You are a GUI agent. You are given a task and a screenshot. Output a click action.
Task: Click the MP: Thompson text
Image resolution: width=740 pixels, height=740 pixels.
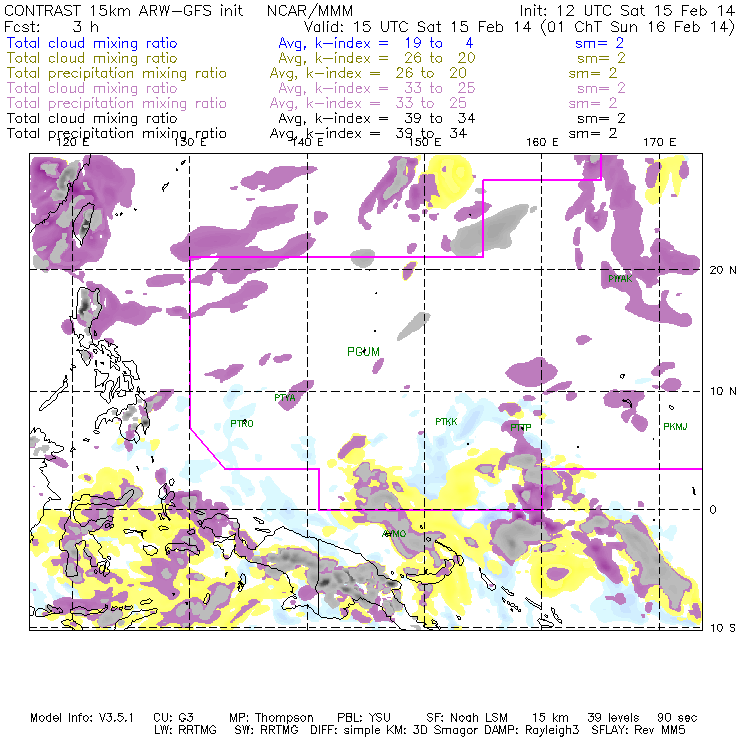(271, 718)
